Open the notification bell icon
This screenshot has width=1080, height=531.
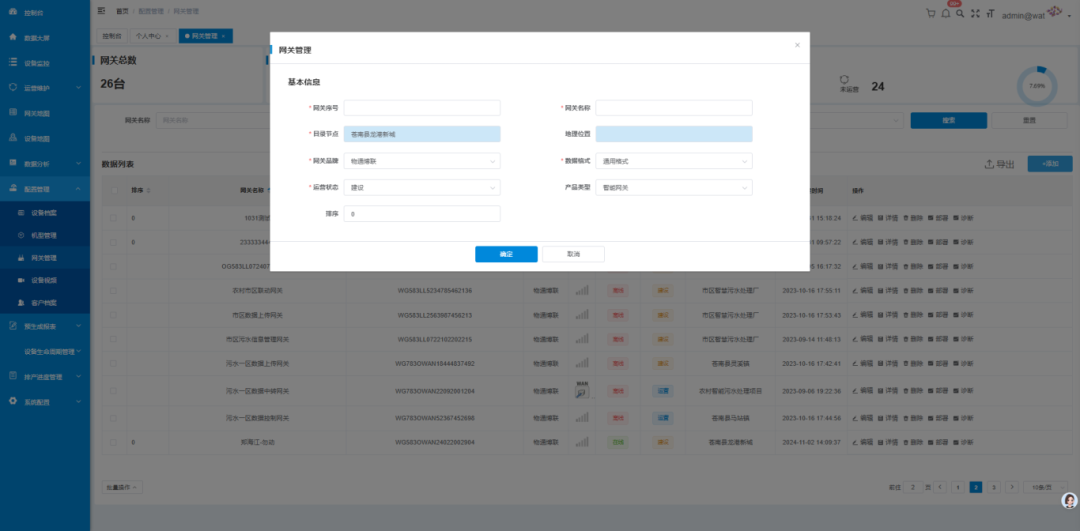[x=945, y=14]
